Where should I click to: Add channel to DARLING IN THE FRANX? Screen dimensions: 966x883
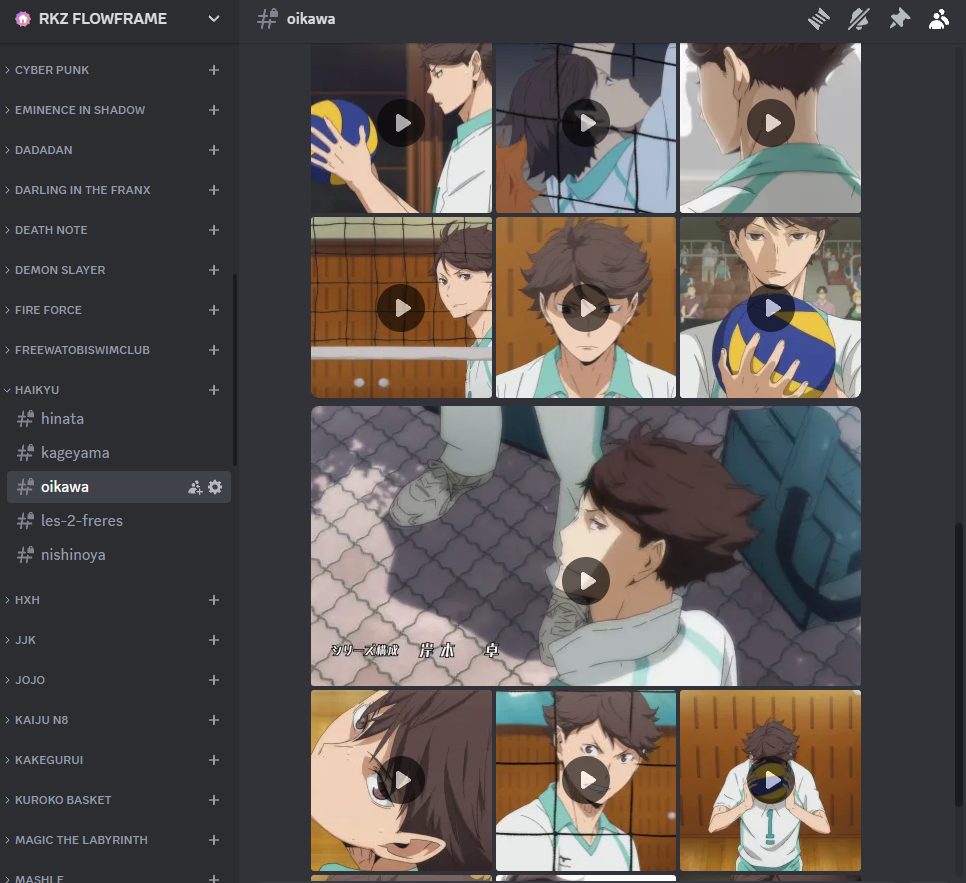tap(214, 190)
